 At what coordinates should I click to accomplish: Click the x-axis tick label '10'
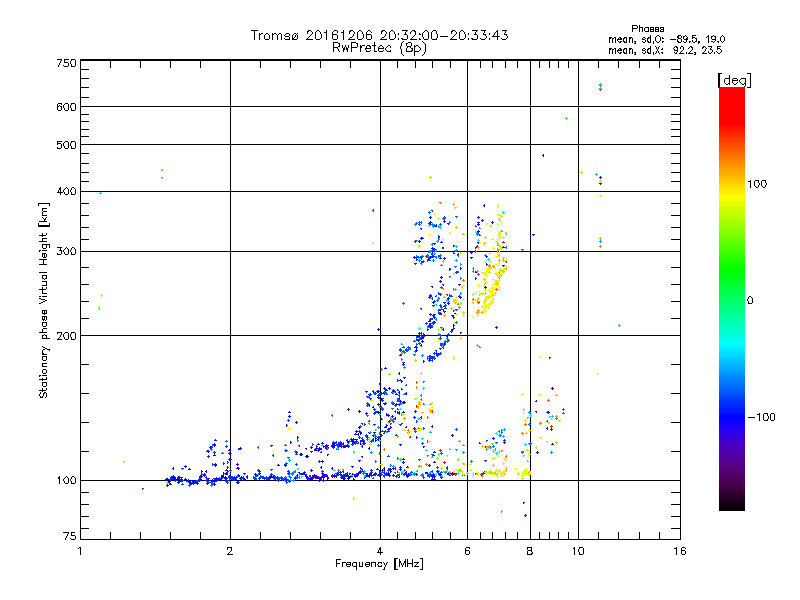[x=578, y=551]
